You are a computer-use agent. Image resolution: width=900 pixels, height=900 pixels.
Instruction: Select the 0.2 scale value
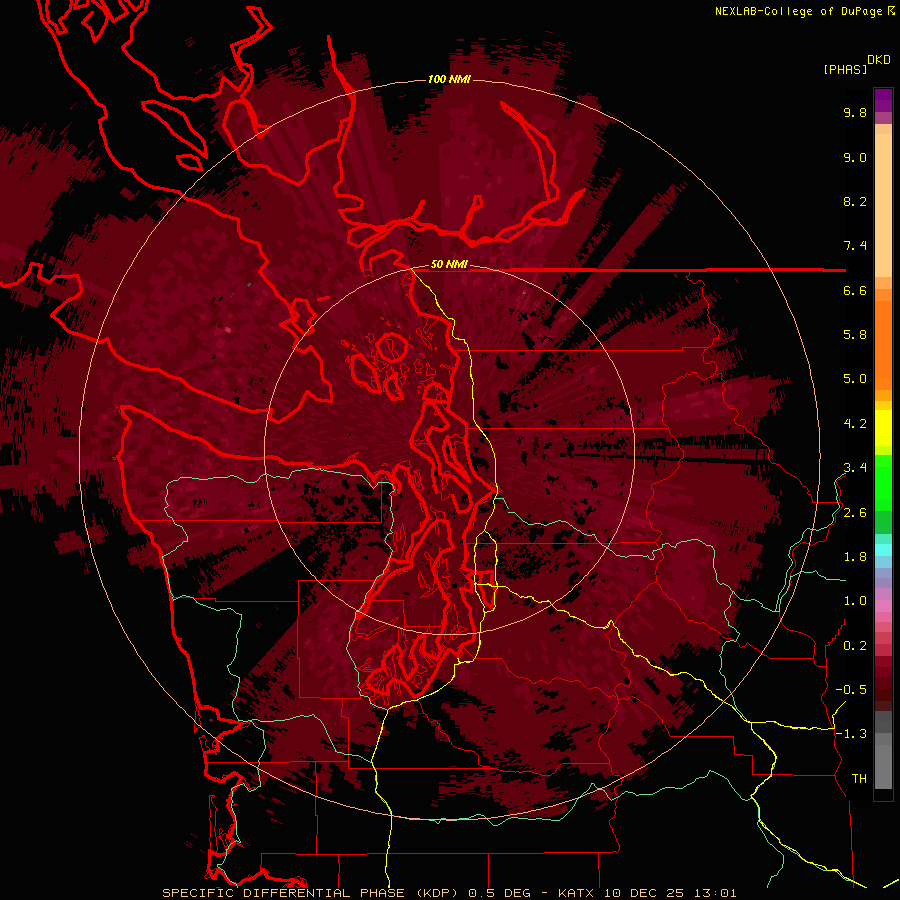pos(855,646)
